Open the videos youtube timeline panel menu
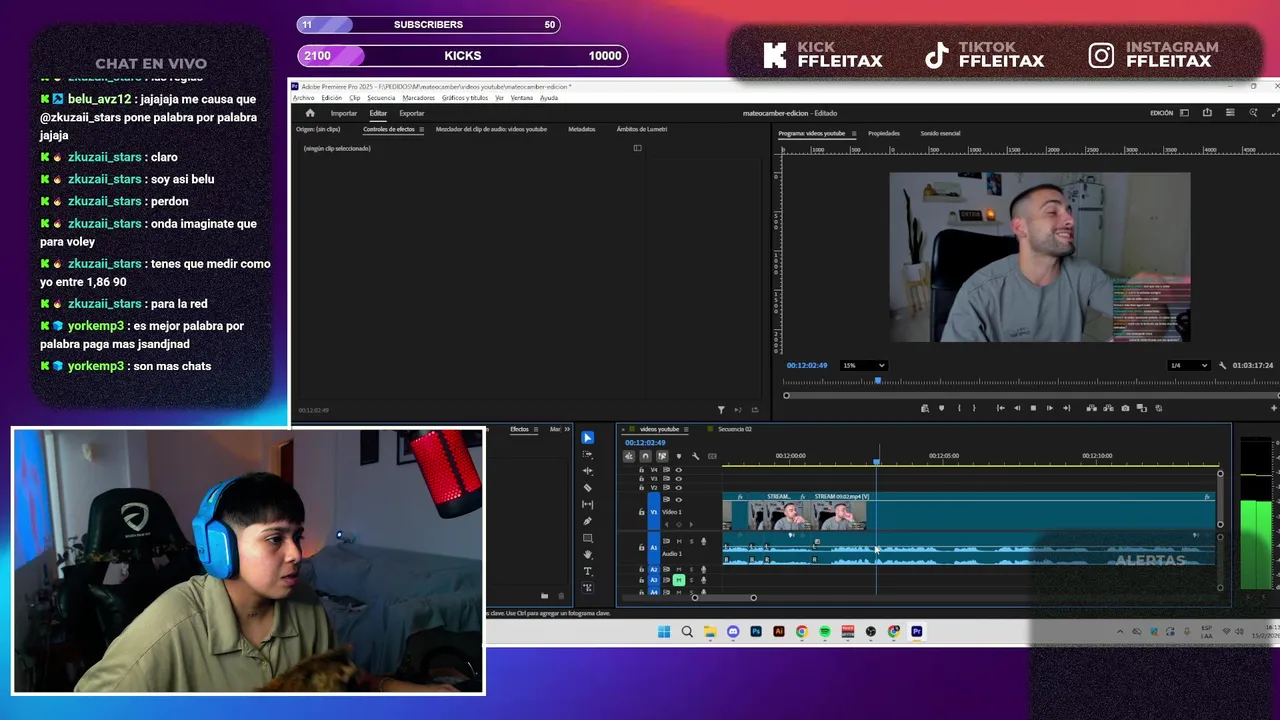Viewport: 1280px width, 720px height. (x=688, y=430)
